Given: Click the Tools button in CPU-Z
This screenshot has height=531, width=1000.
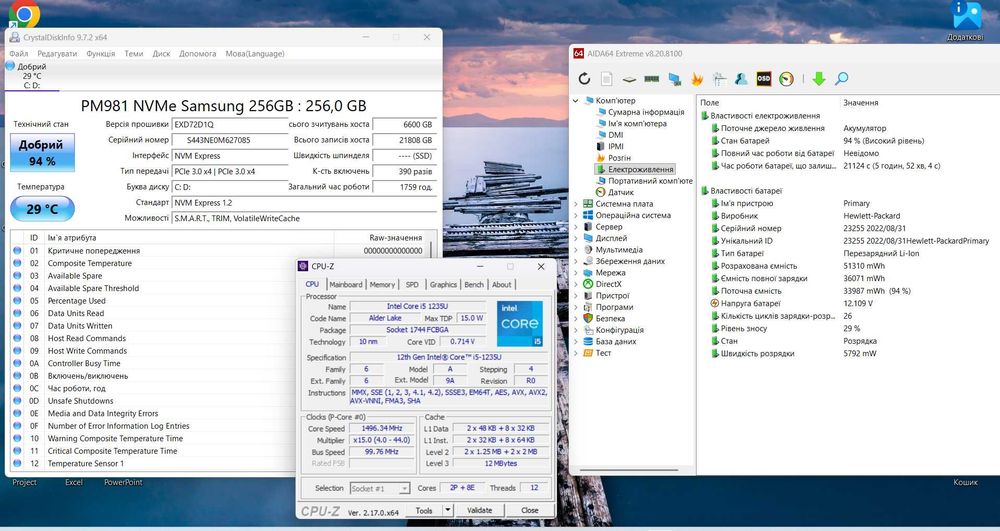Looking at the screenshot, I should (424, 510).
